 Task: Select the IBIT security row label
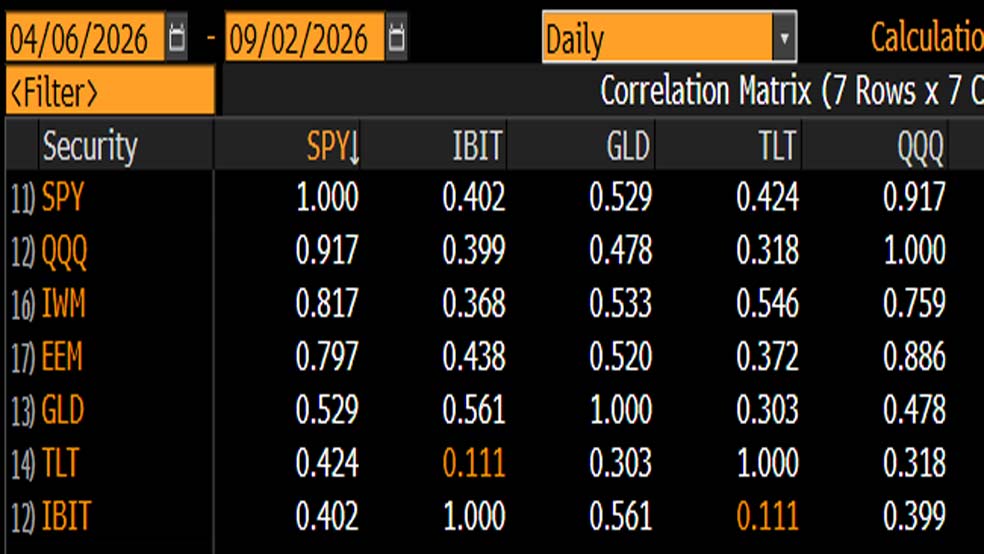point(67,516)
